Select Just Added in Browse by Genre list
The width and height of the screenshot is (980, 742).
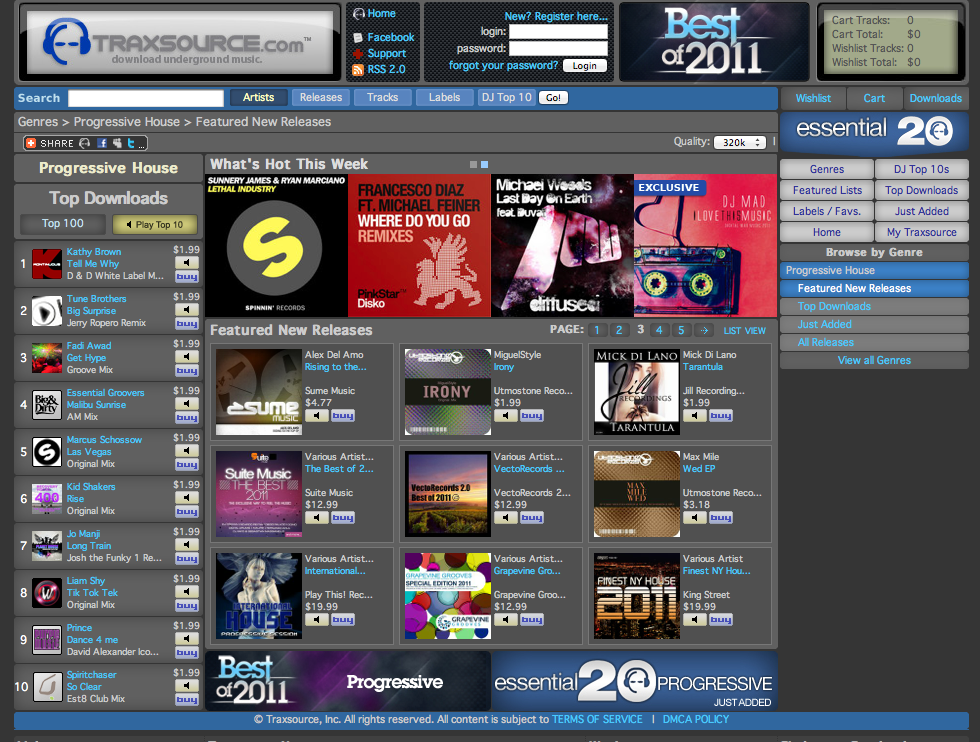click(x=874, y=324)
